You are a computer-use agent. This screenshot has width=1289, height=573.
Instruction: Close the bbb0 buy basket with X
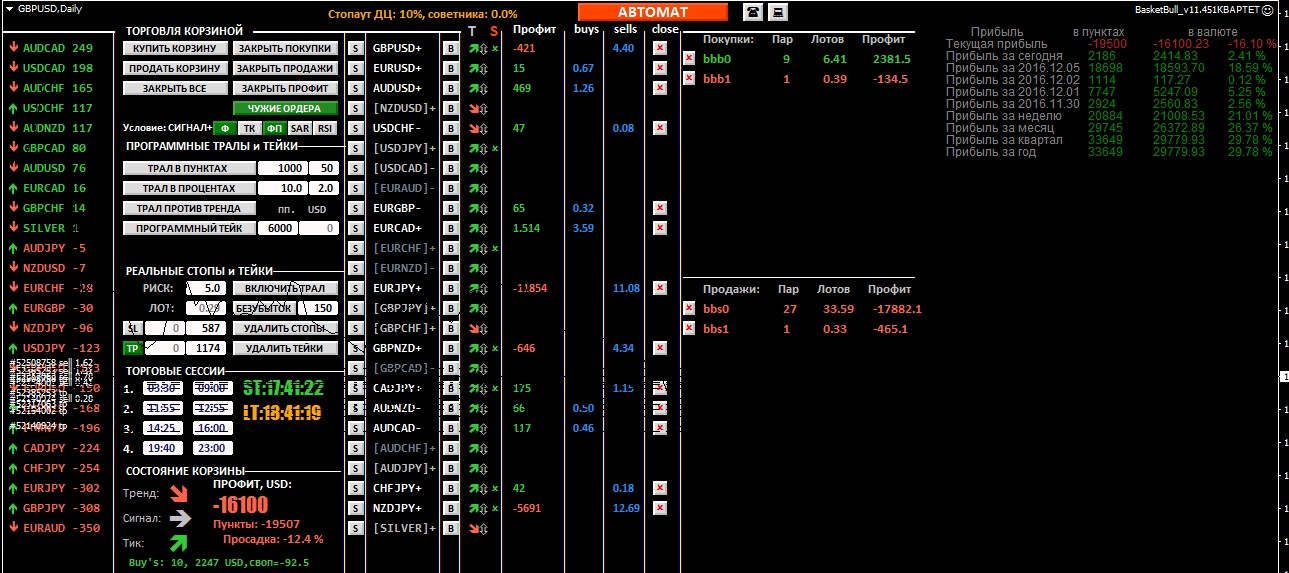coord(689,59)
